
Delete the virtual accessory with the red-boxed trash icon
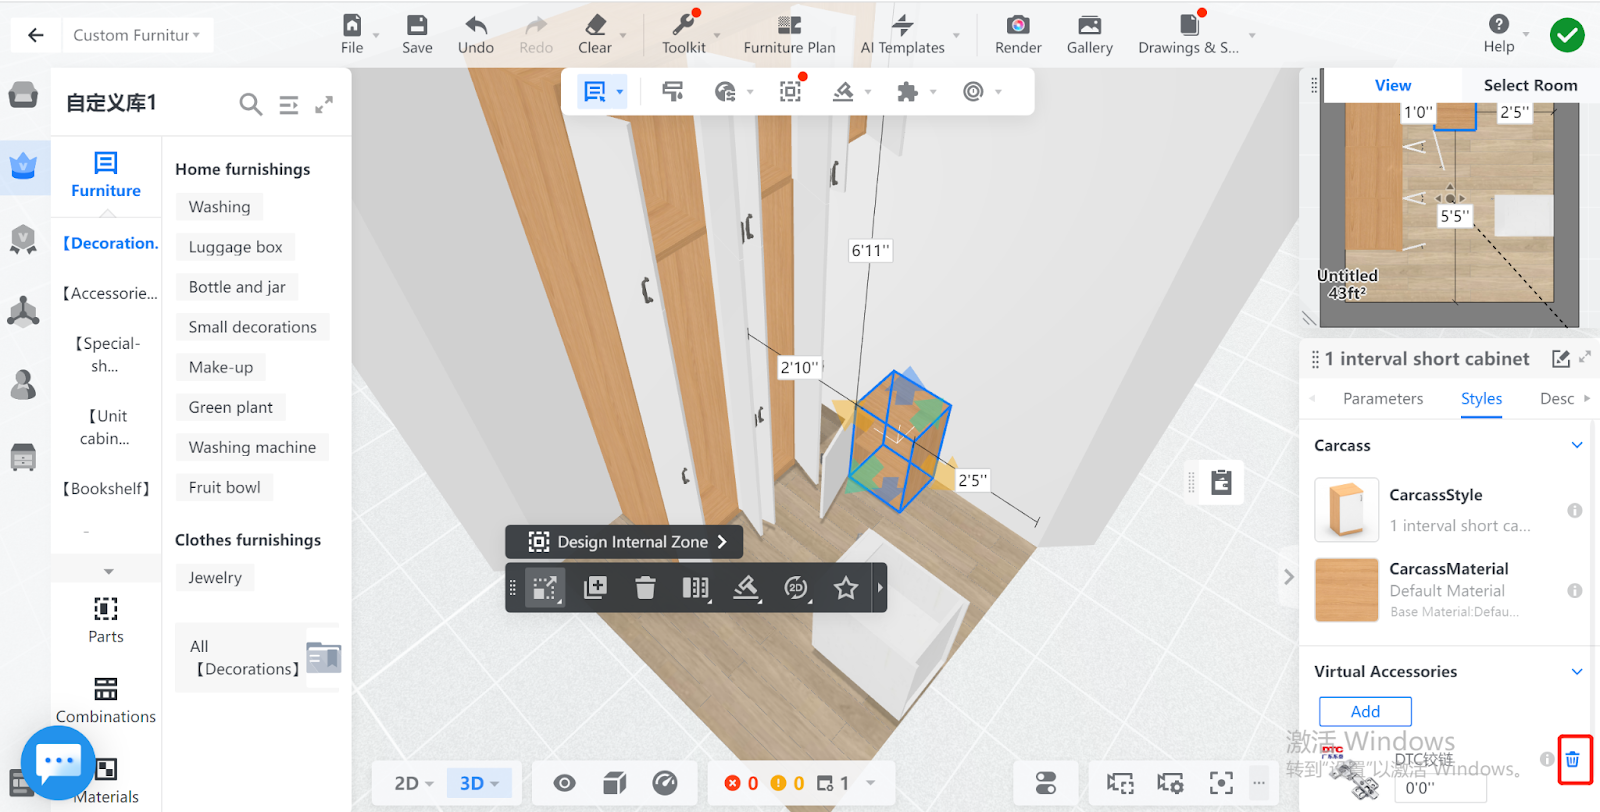pyautogui.click(x=1573, y=759)
